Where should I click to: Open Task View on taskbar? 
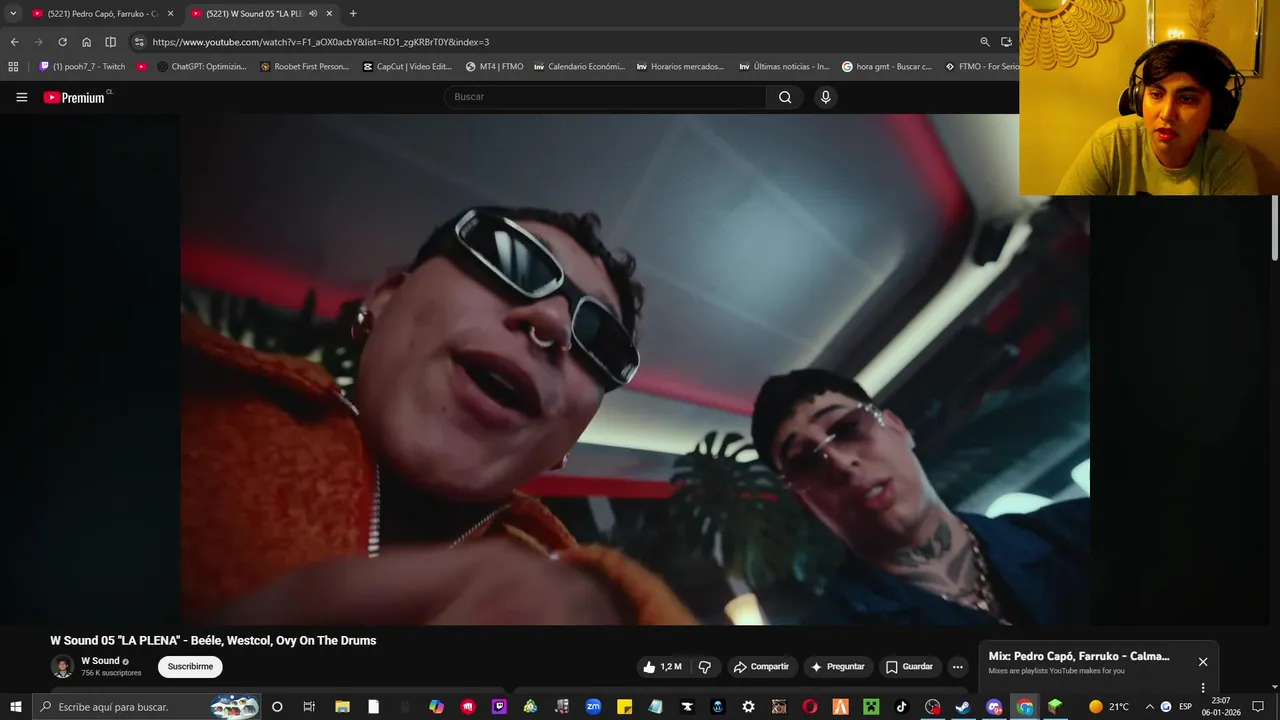309,707
